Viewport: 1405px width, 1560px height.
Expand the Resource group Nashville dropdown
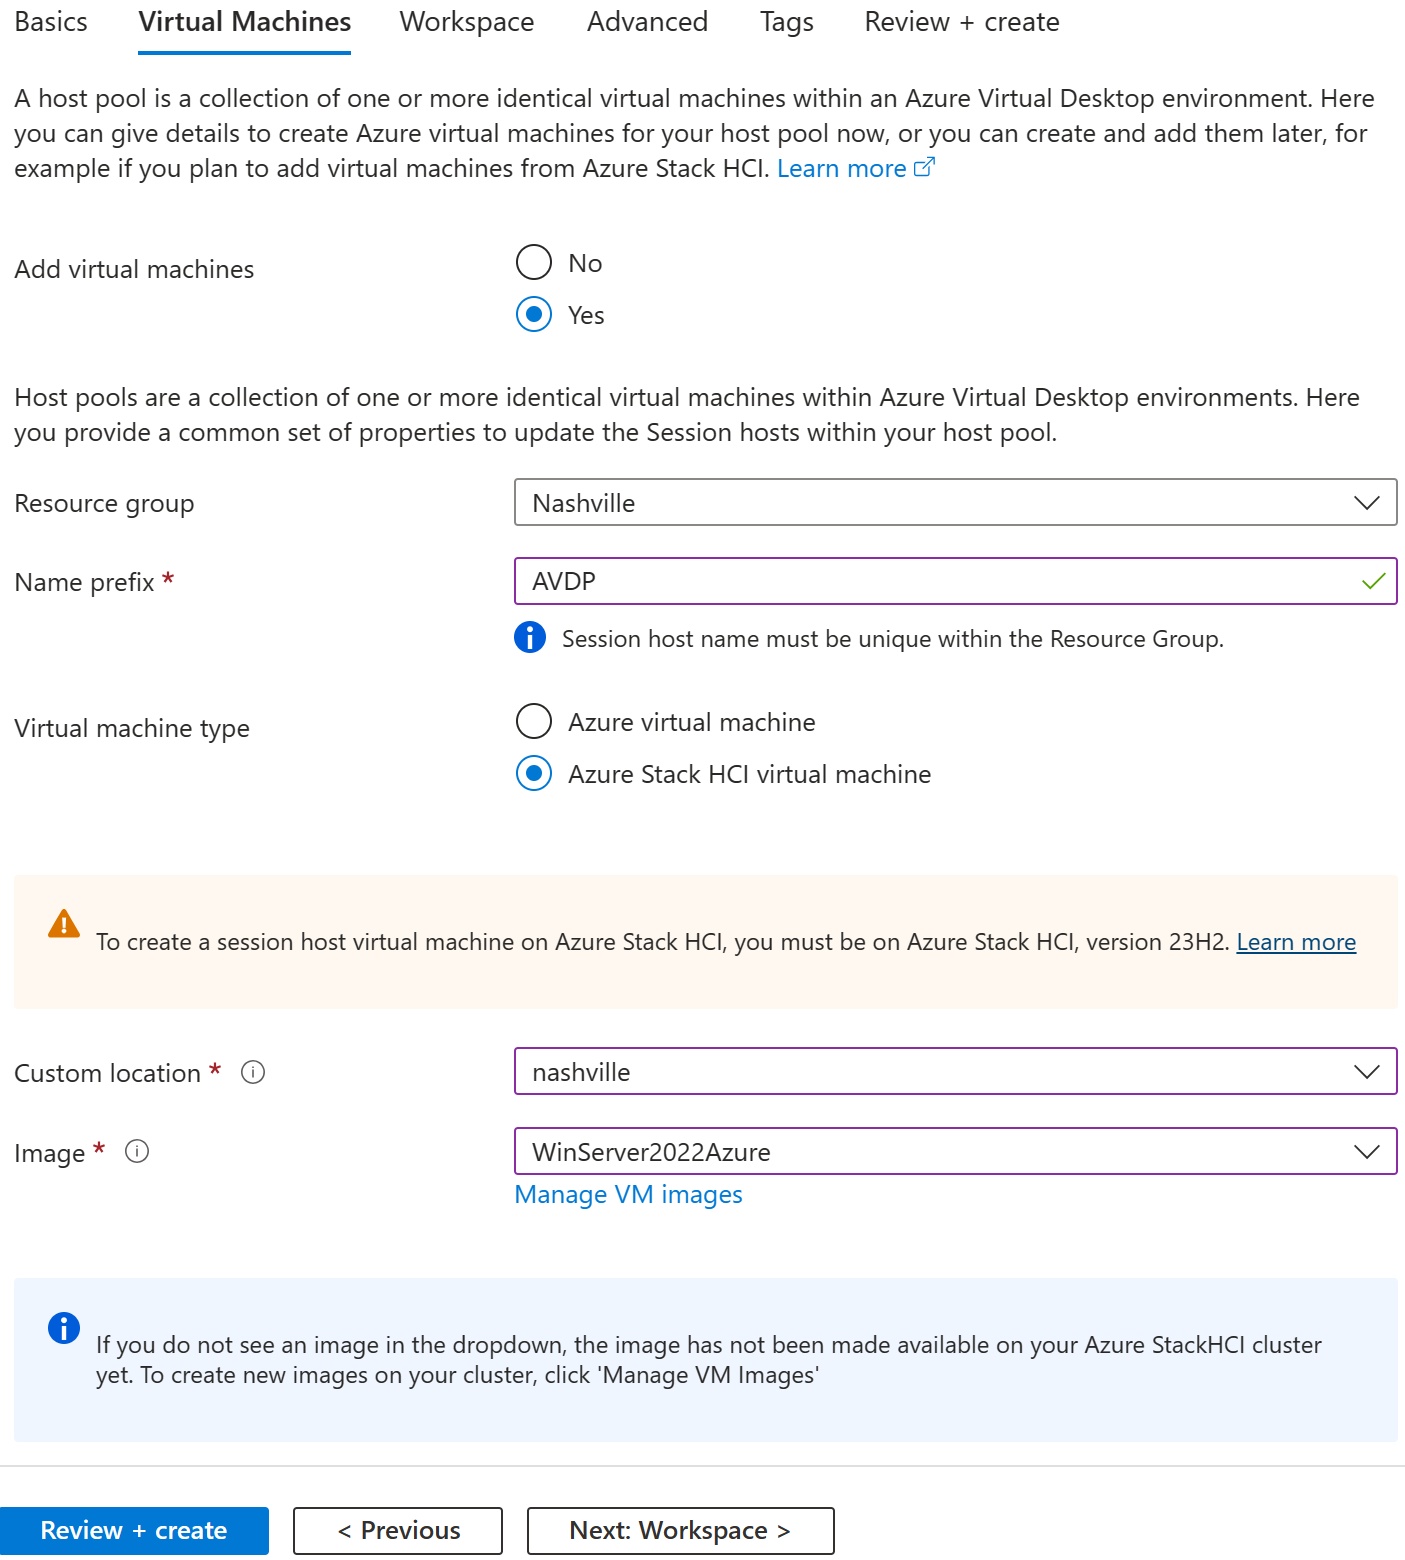956,502
